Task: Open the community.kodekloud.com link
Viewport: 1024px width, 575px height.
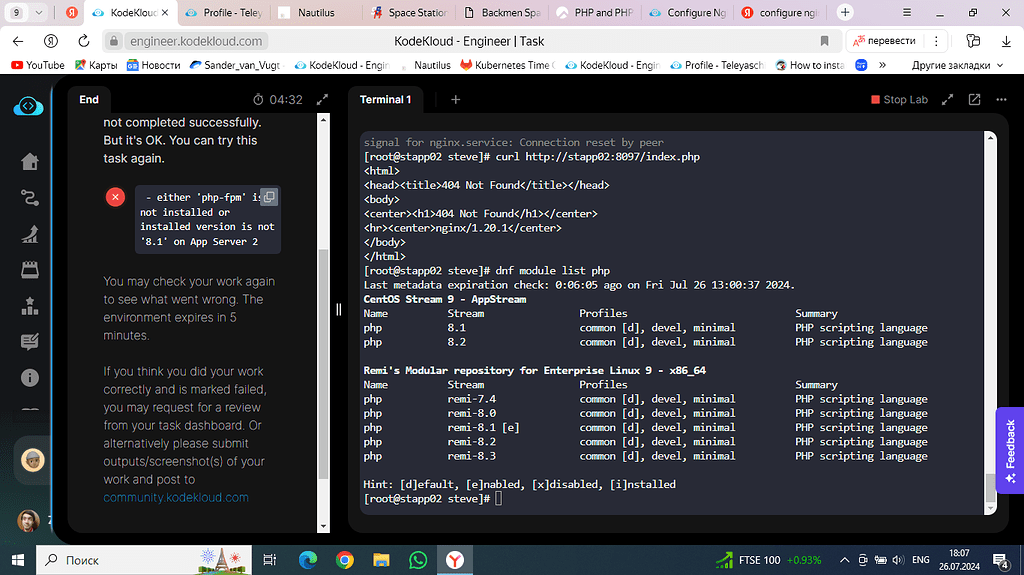Action: 176,497
